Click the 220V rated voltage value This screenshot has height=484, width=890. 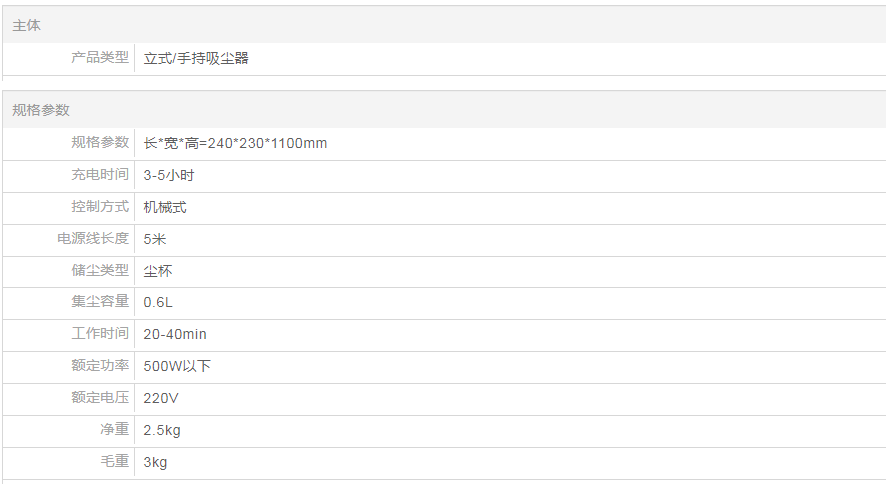coord(161,398)
